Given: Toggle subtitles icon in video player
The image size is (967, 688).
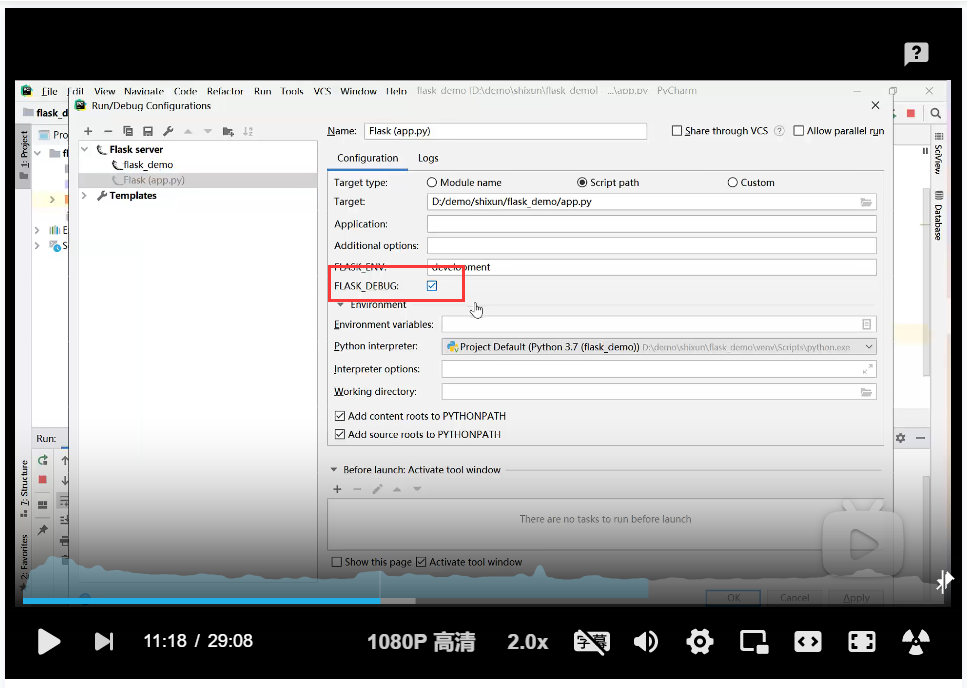Looking at the screenshot, I should (591, 642).
